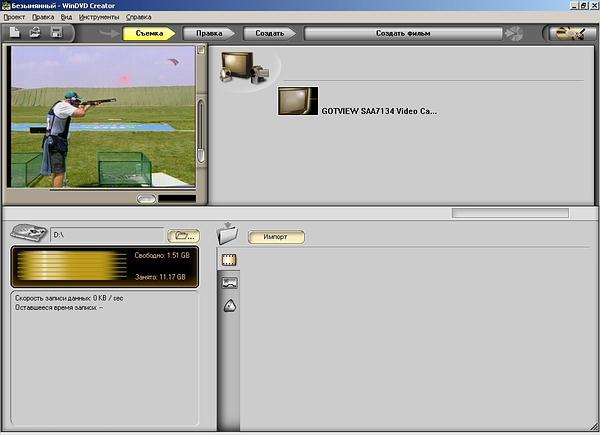This screenshot has width=600, height=435.
Task: Switch to the images media tab
Action: pos(229,283)
